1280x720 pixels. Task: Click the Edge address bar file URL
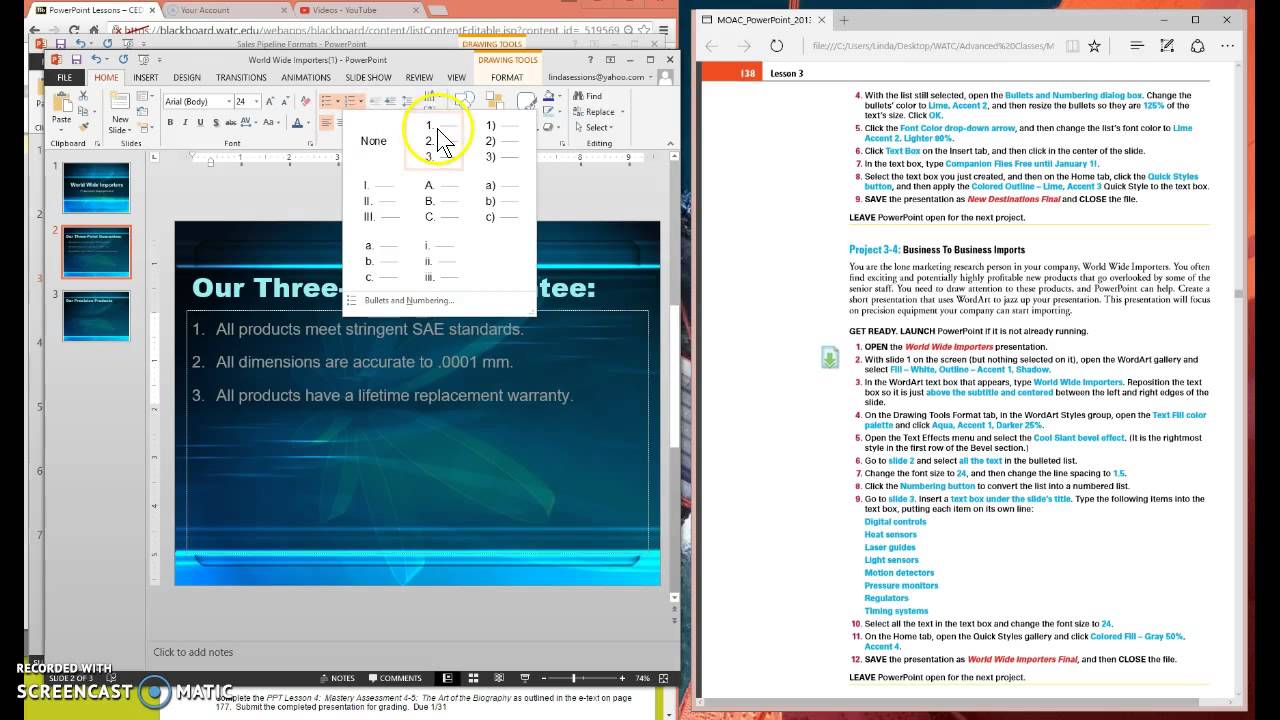tap(932, 46)
